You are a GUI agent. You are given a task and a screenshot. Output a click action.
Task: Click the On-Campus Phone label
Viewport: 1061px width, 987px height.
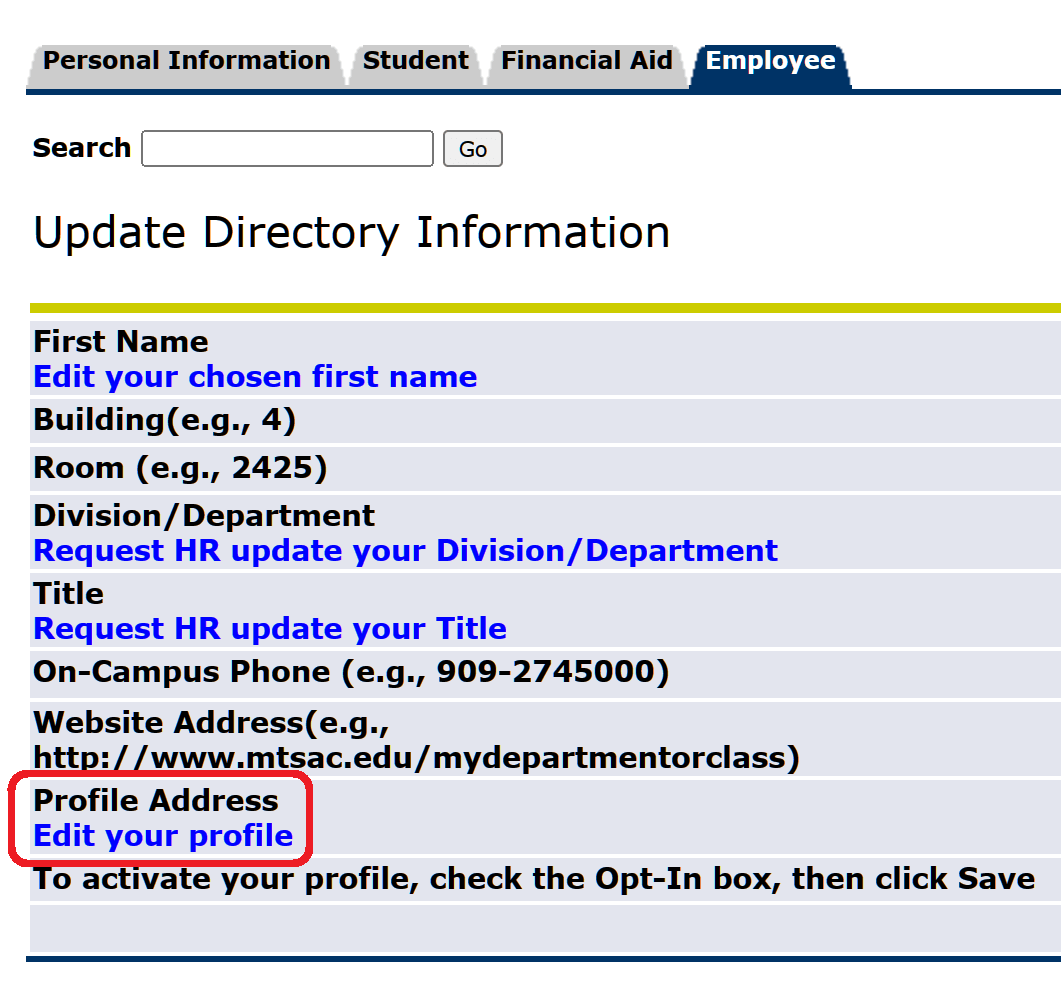pos(351,672)
